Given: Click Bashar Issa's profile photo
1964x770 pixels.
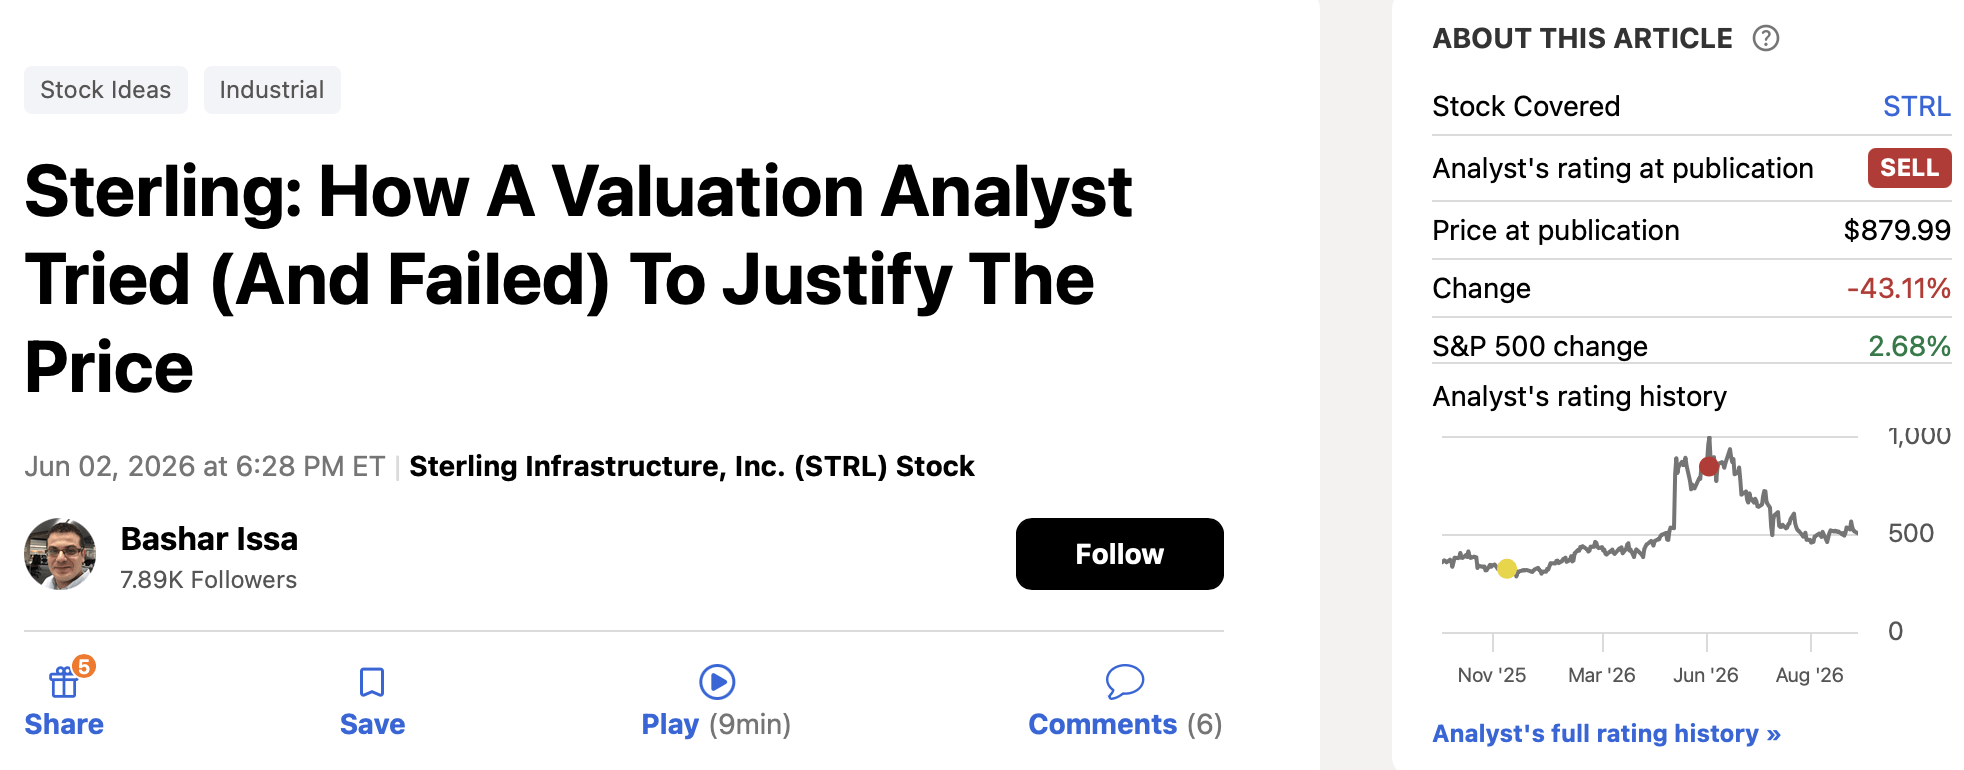Looking at the screenshot, I should point(60,554).
